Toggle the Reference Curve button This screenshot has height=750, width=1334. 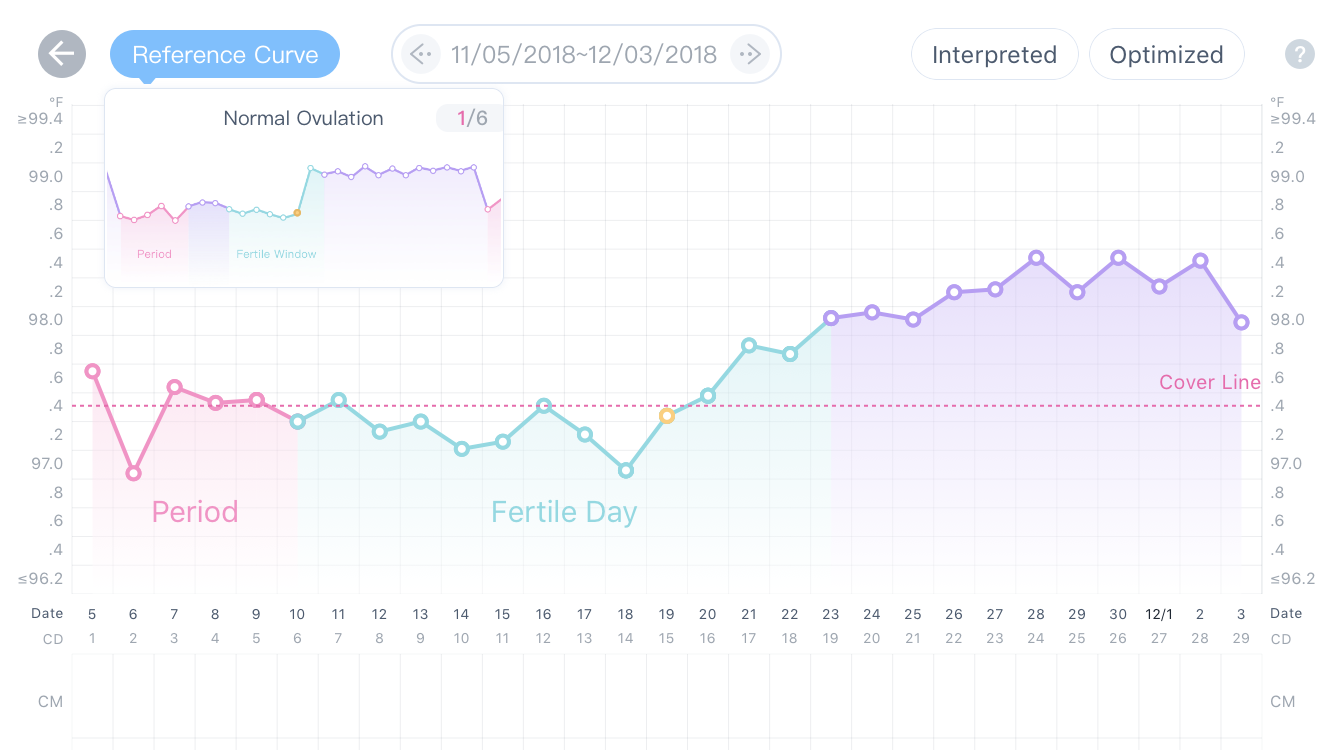pyautogui.click(x=225, y=54)
